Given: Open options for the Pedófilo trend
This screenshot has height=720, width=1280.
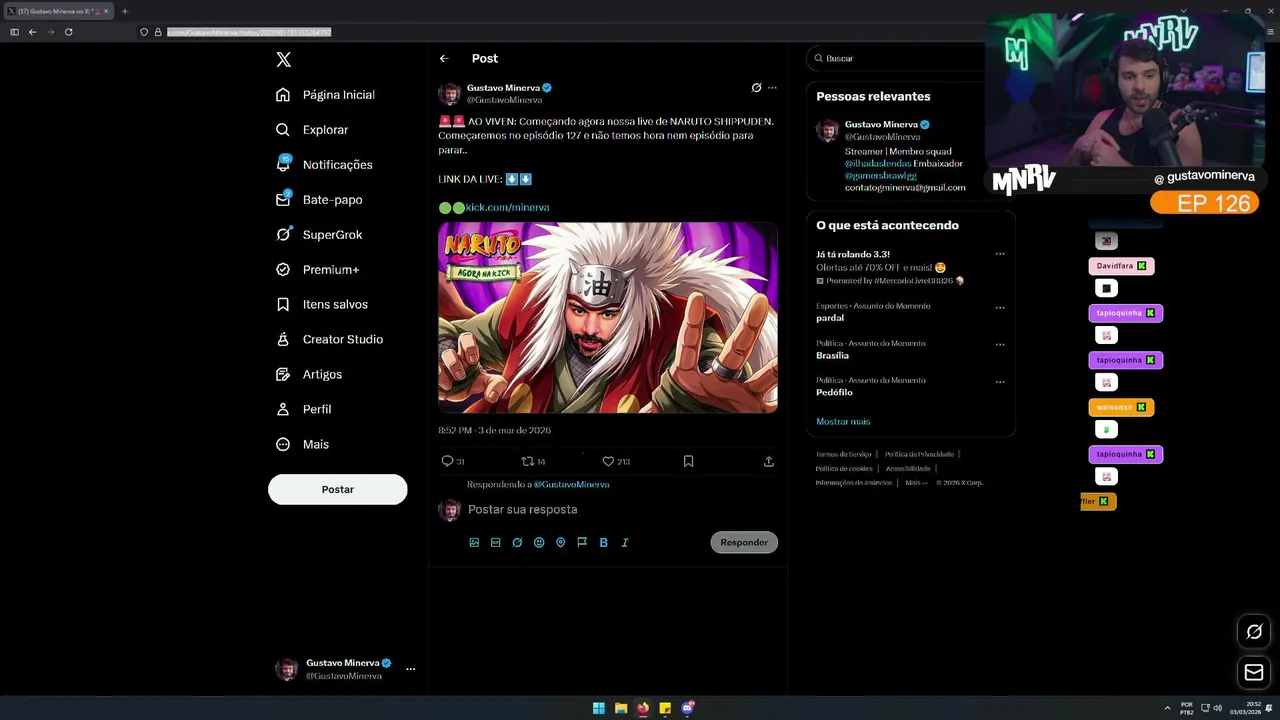Looking at the screenshot, I should point(1000,381).
